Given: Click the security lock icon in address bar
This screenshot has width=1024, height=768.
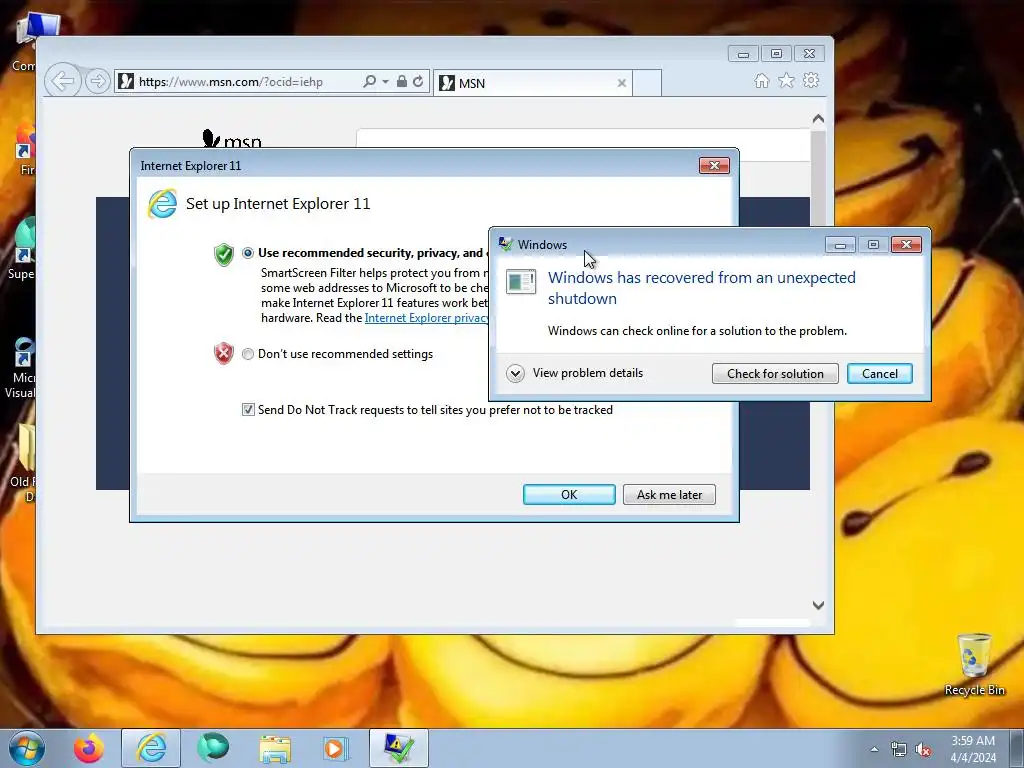Looking at the screenshot, I should [x=402, y=82].
